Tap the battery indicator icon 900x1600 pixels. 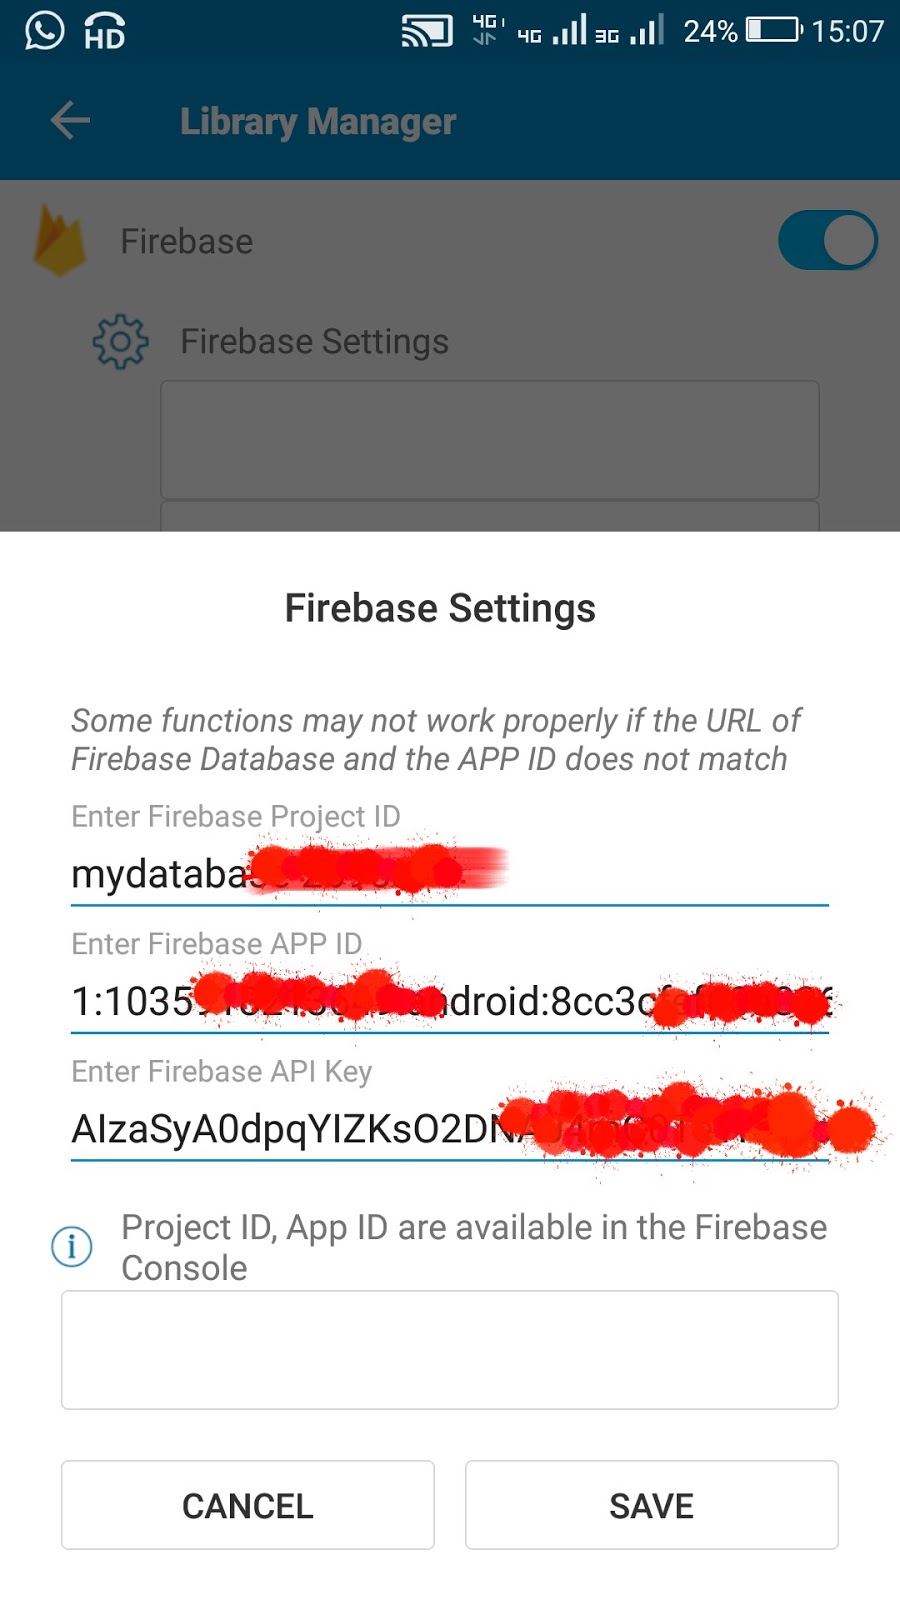(x=774, y=30)
